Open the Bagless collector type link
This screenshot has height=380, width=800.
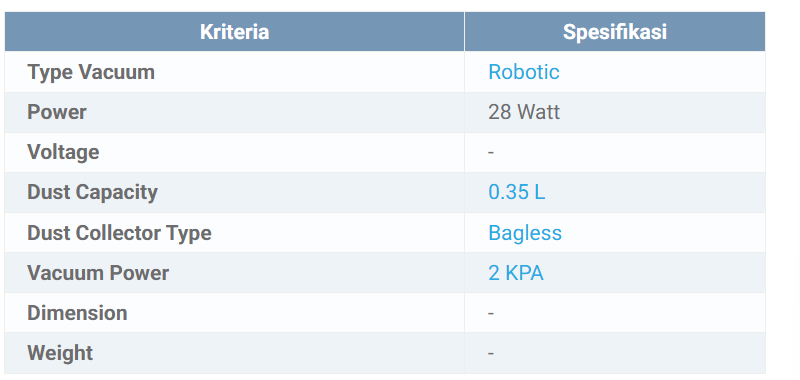(525, 233)
